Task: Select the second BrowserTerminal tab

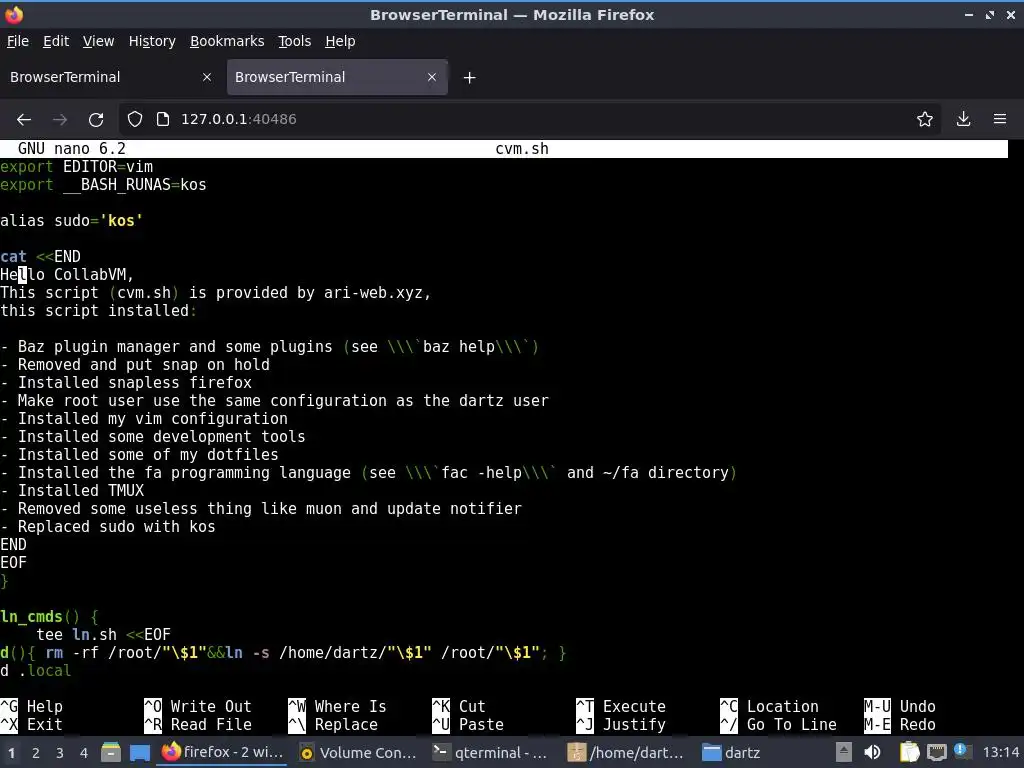Action: (x=337, y=77)
